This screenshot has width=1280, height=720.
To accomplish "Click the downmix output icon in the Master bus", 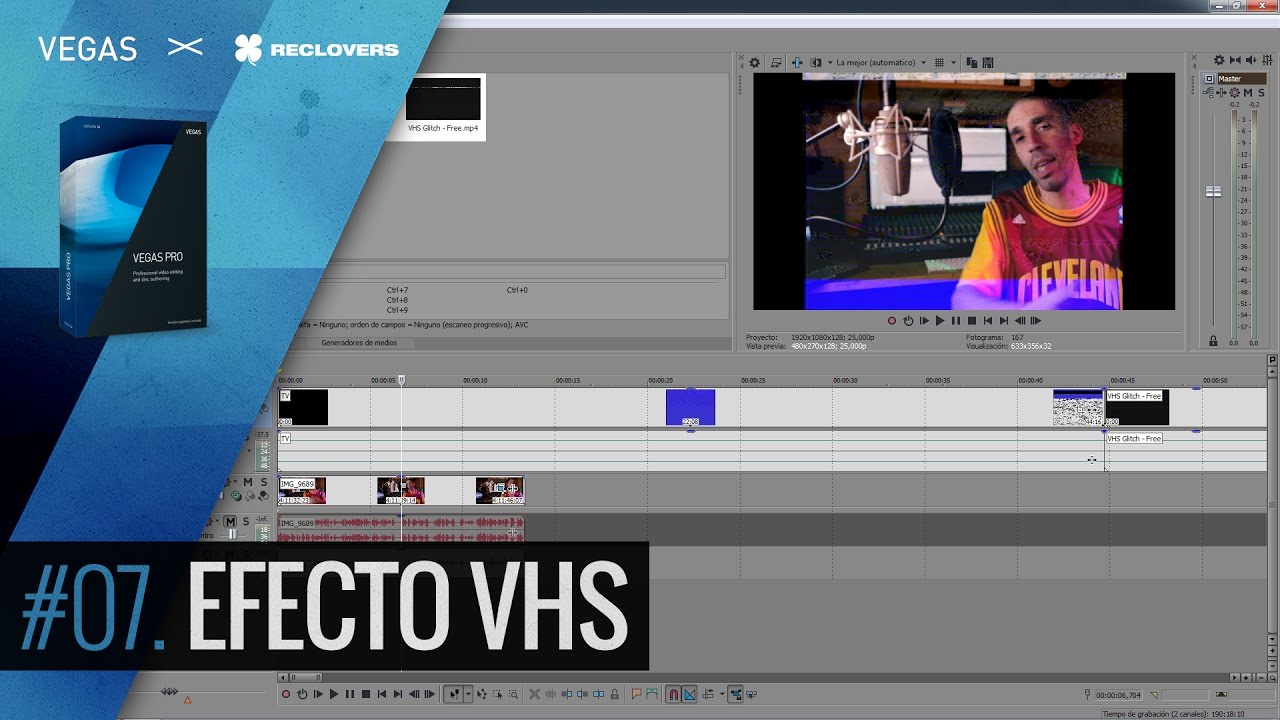I will point(1235,60).
